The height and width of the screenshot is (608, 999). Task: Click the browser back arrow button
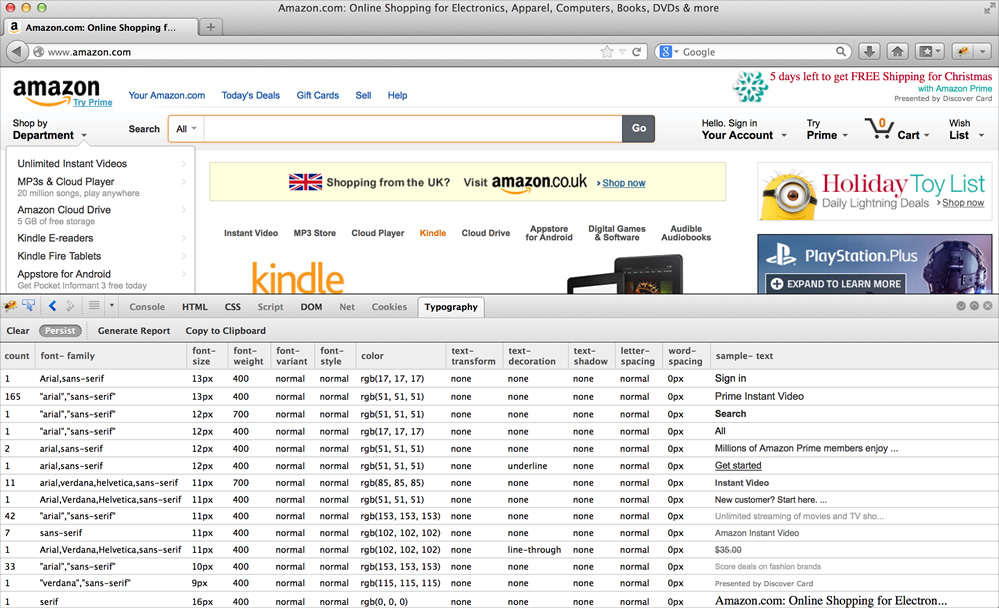(17, 52)
